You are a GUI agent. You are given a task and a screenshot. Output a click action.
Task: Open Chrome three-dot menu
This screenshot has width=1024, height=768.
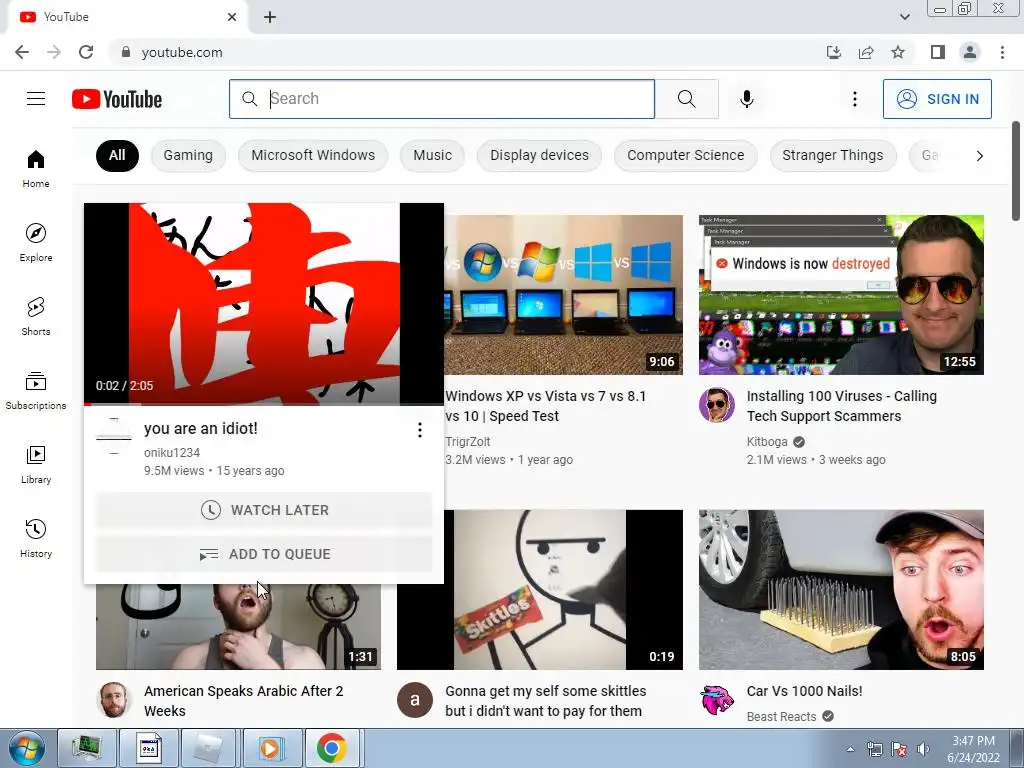pos(1002,52)
